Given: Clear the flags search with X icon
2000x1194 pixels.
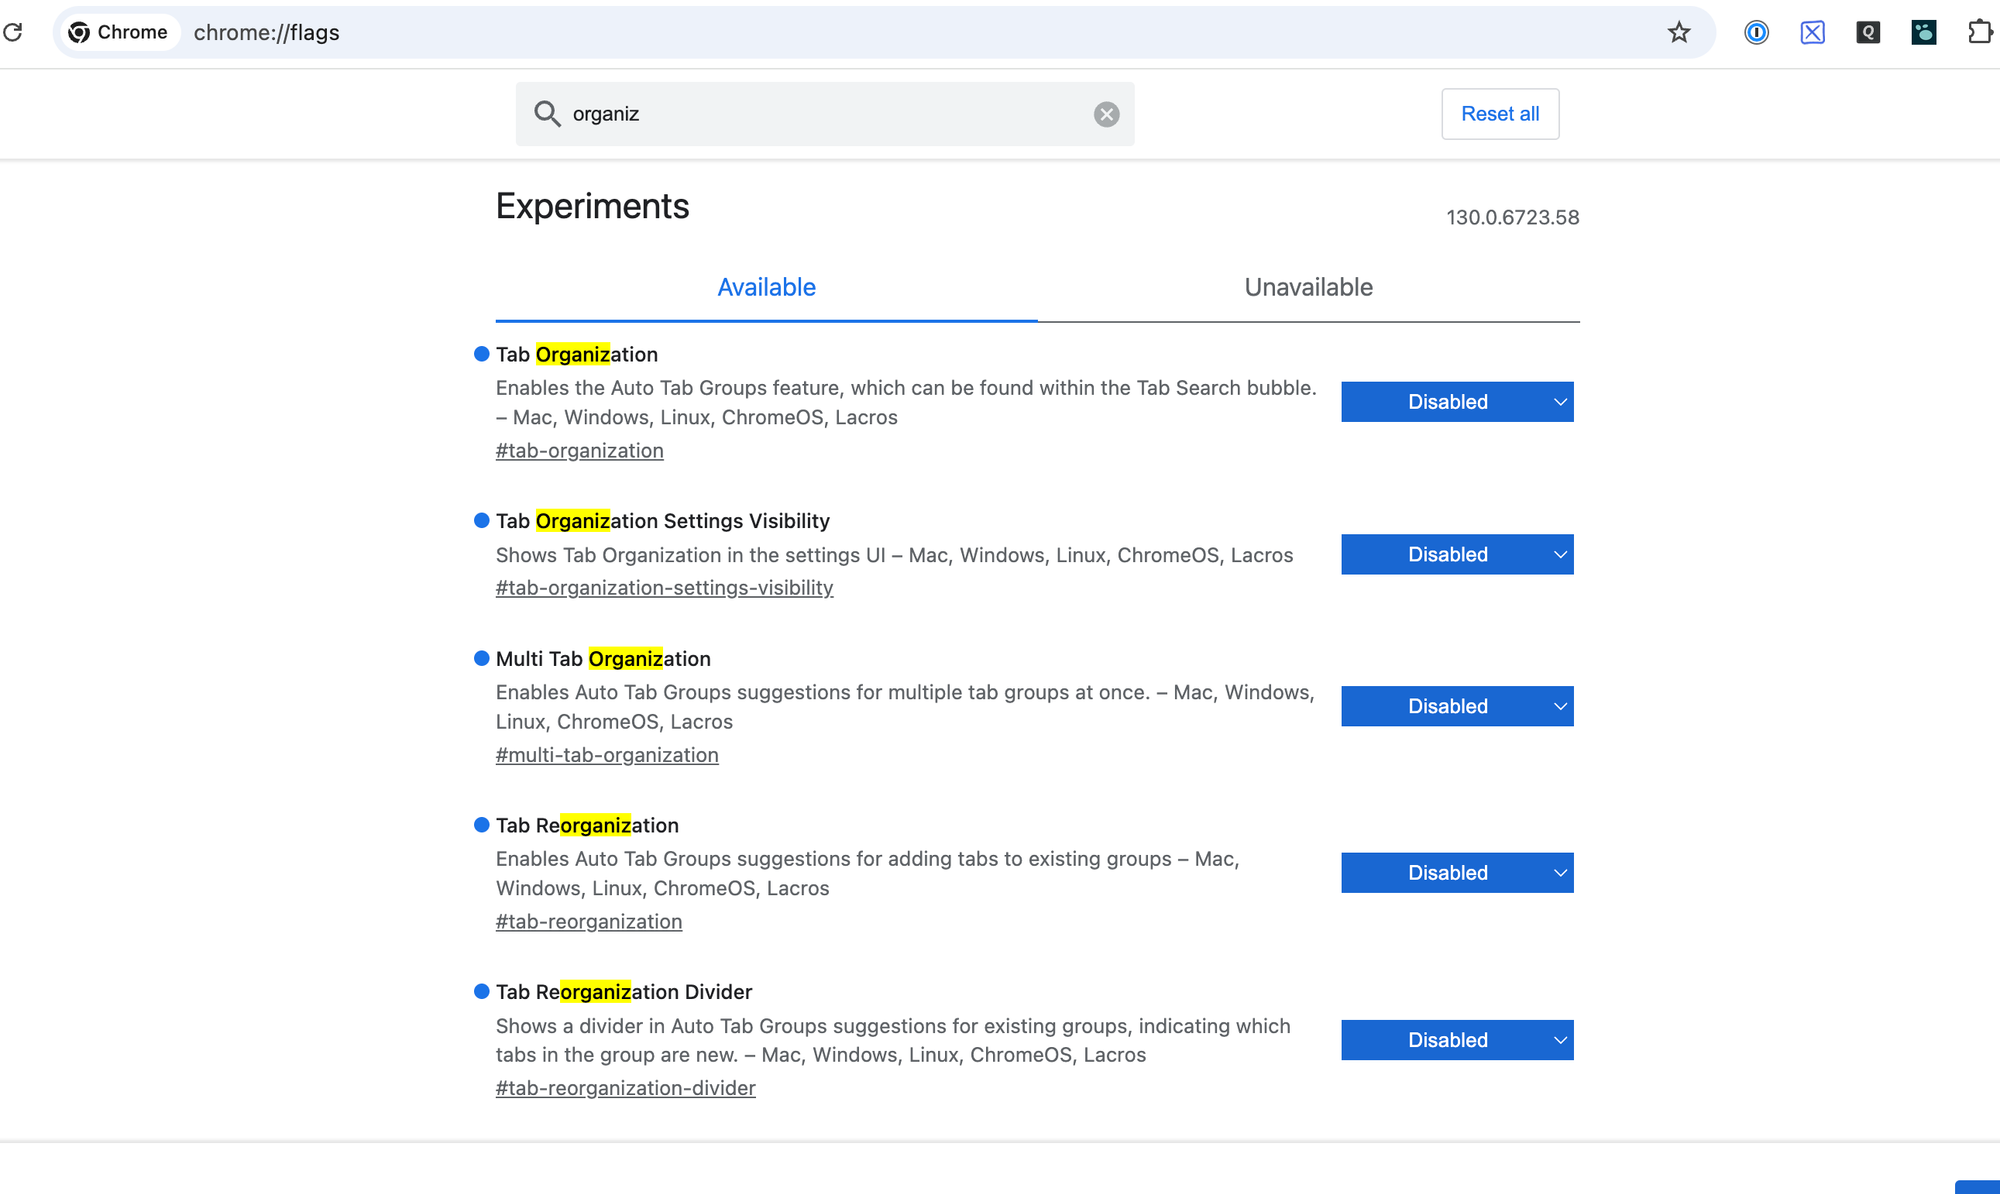Looking at the screenshot, I should [1106, 114].
